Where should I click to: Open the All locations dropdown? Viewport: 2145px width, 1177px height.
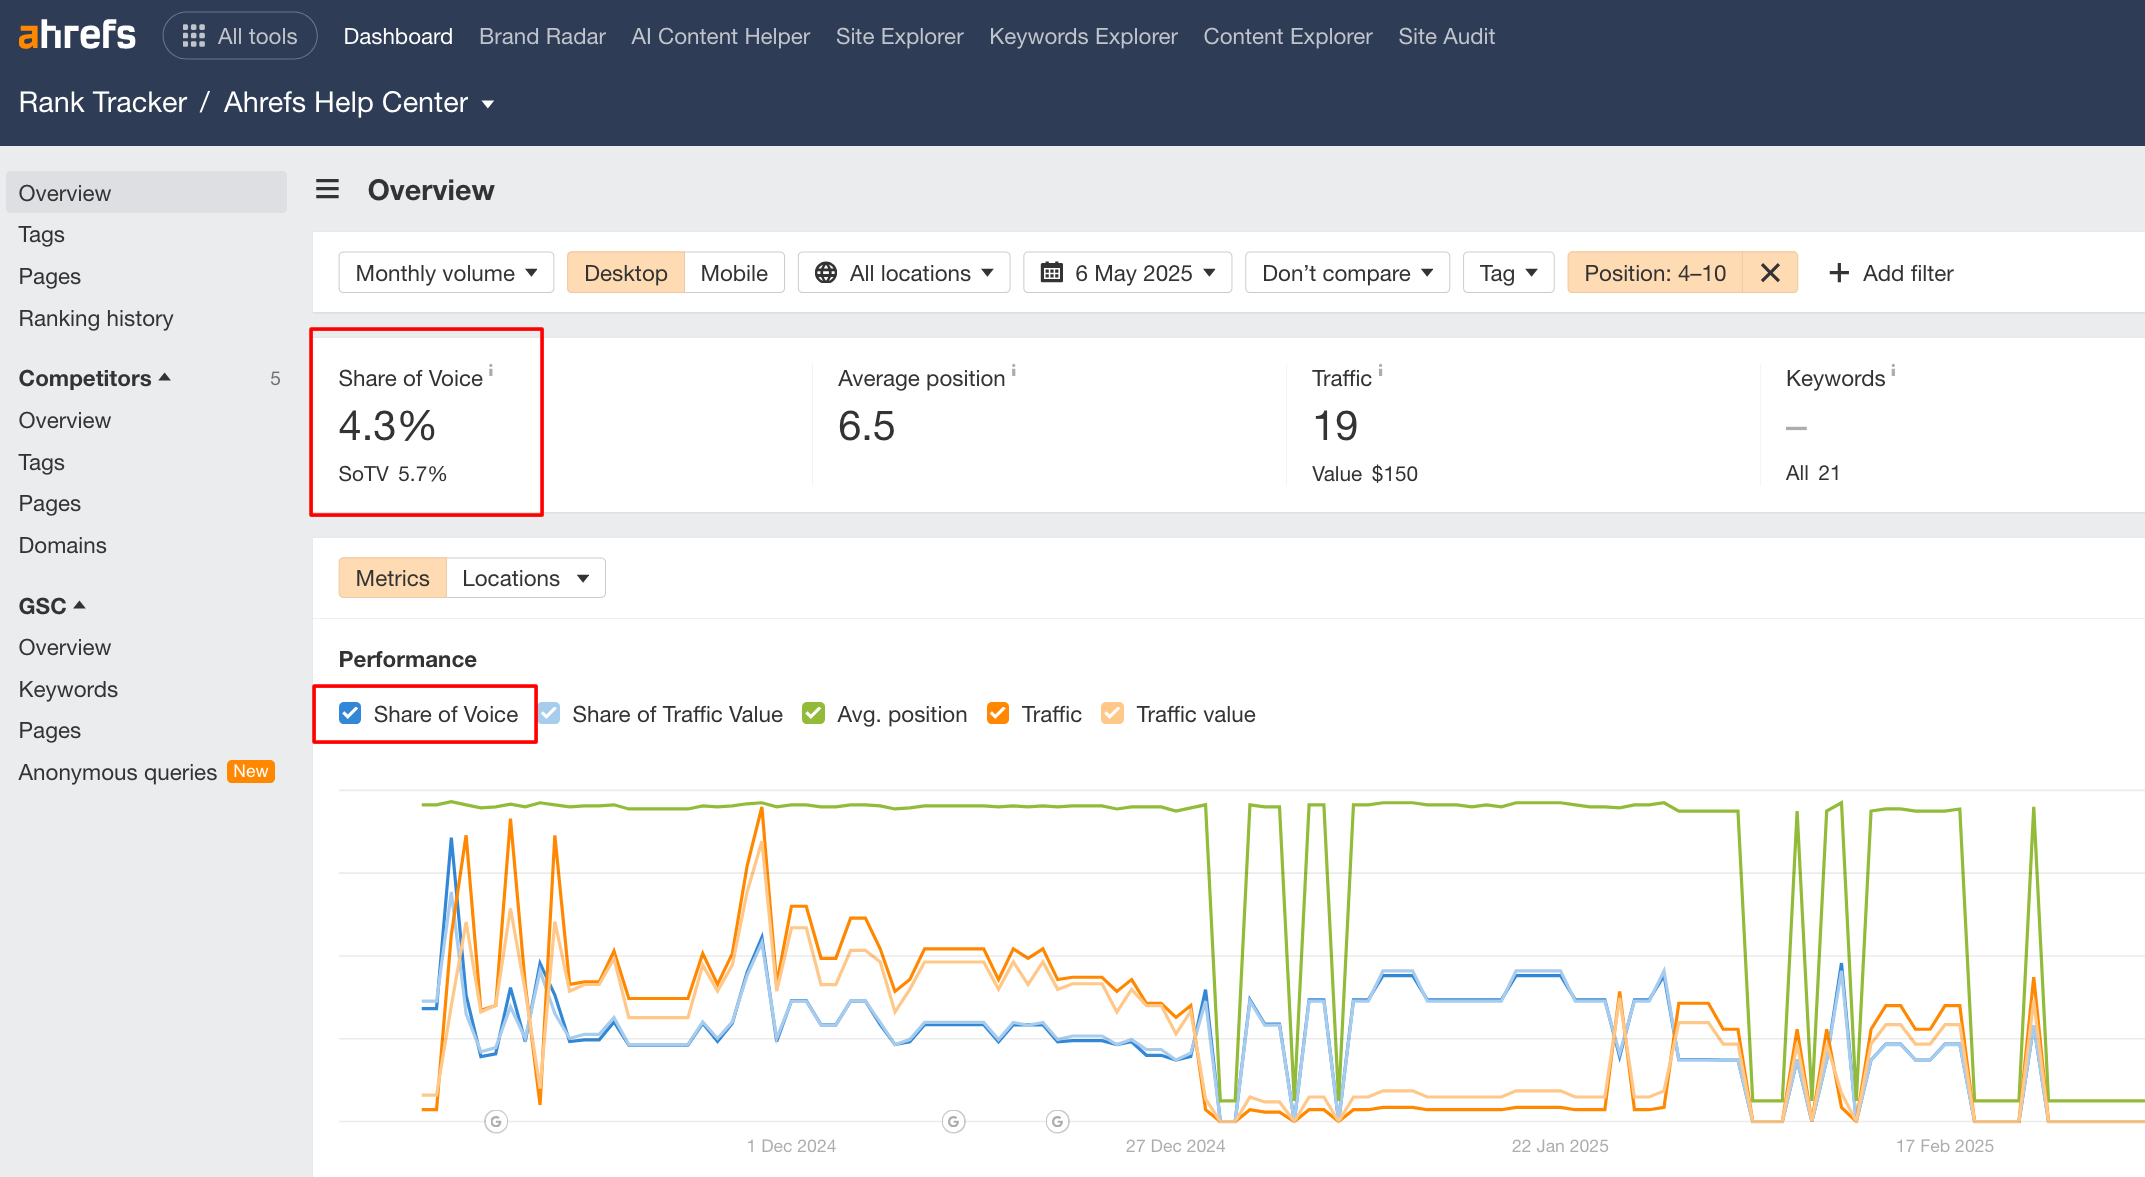click(904, 272)
